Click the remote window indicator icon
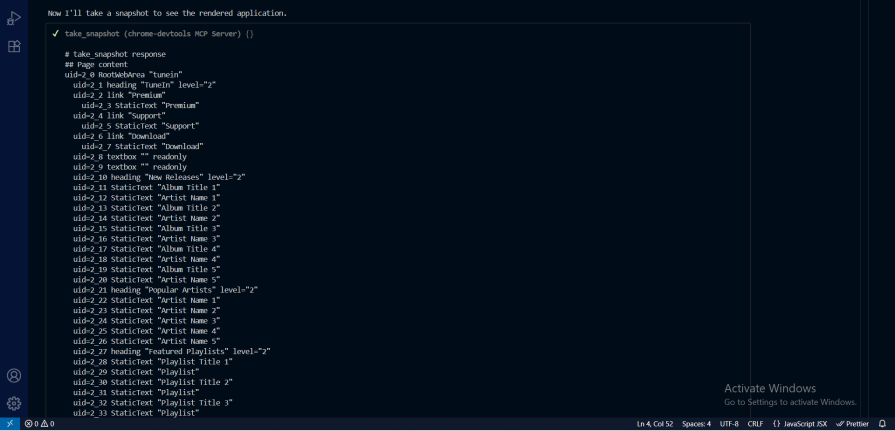This screenshot has height=431, width=895. (x=10, y=424)
